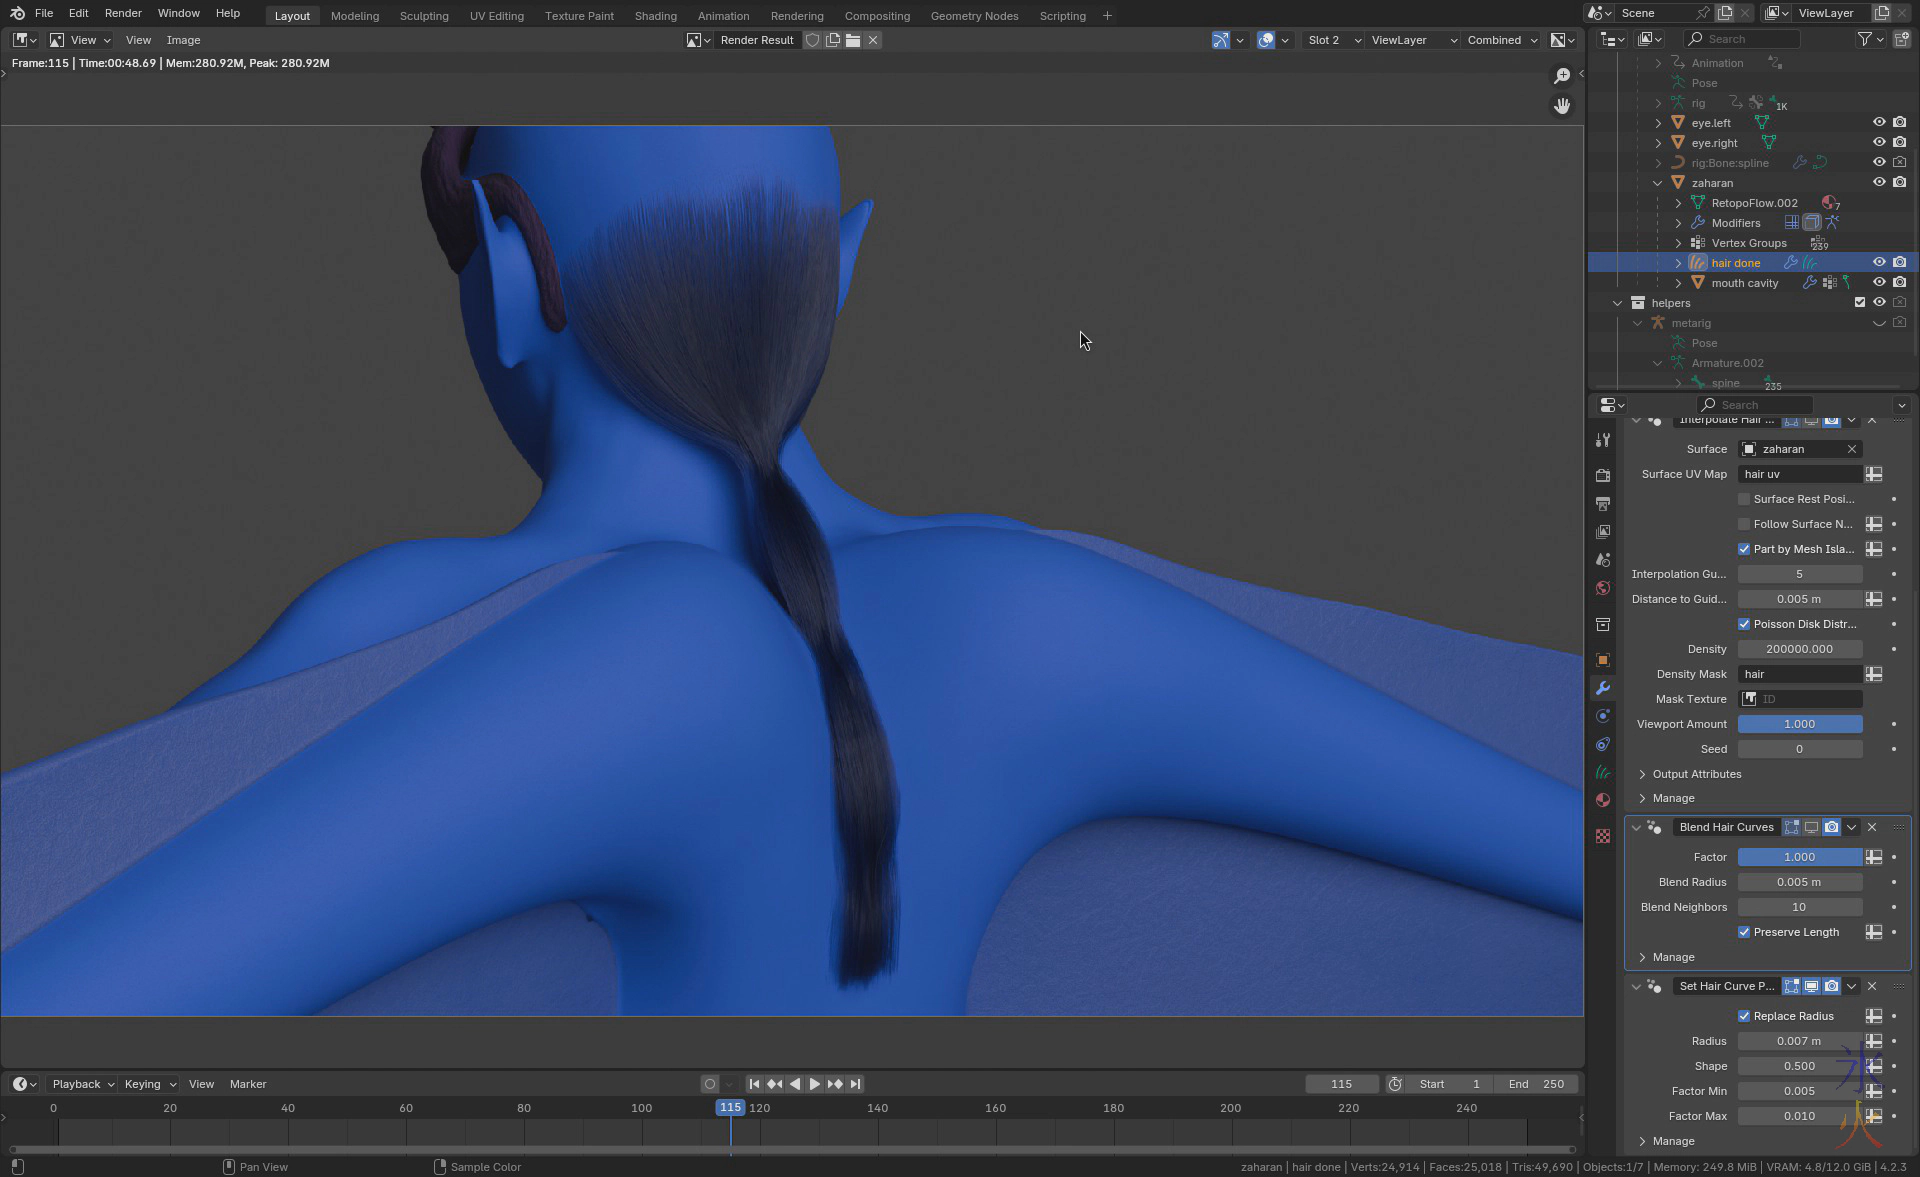Uncheck Replace Radius checkbox

(x=1744, y=1016)
